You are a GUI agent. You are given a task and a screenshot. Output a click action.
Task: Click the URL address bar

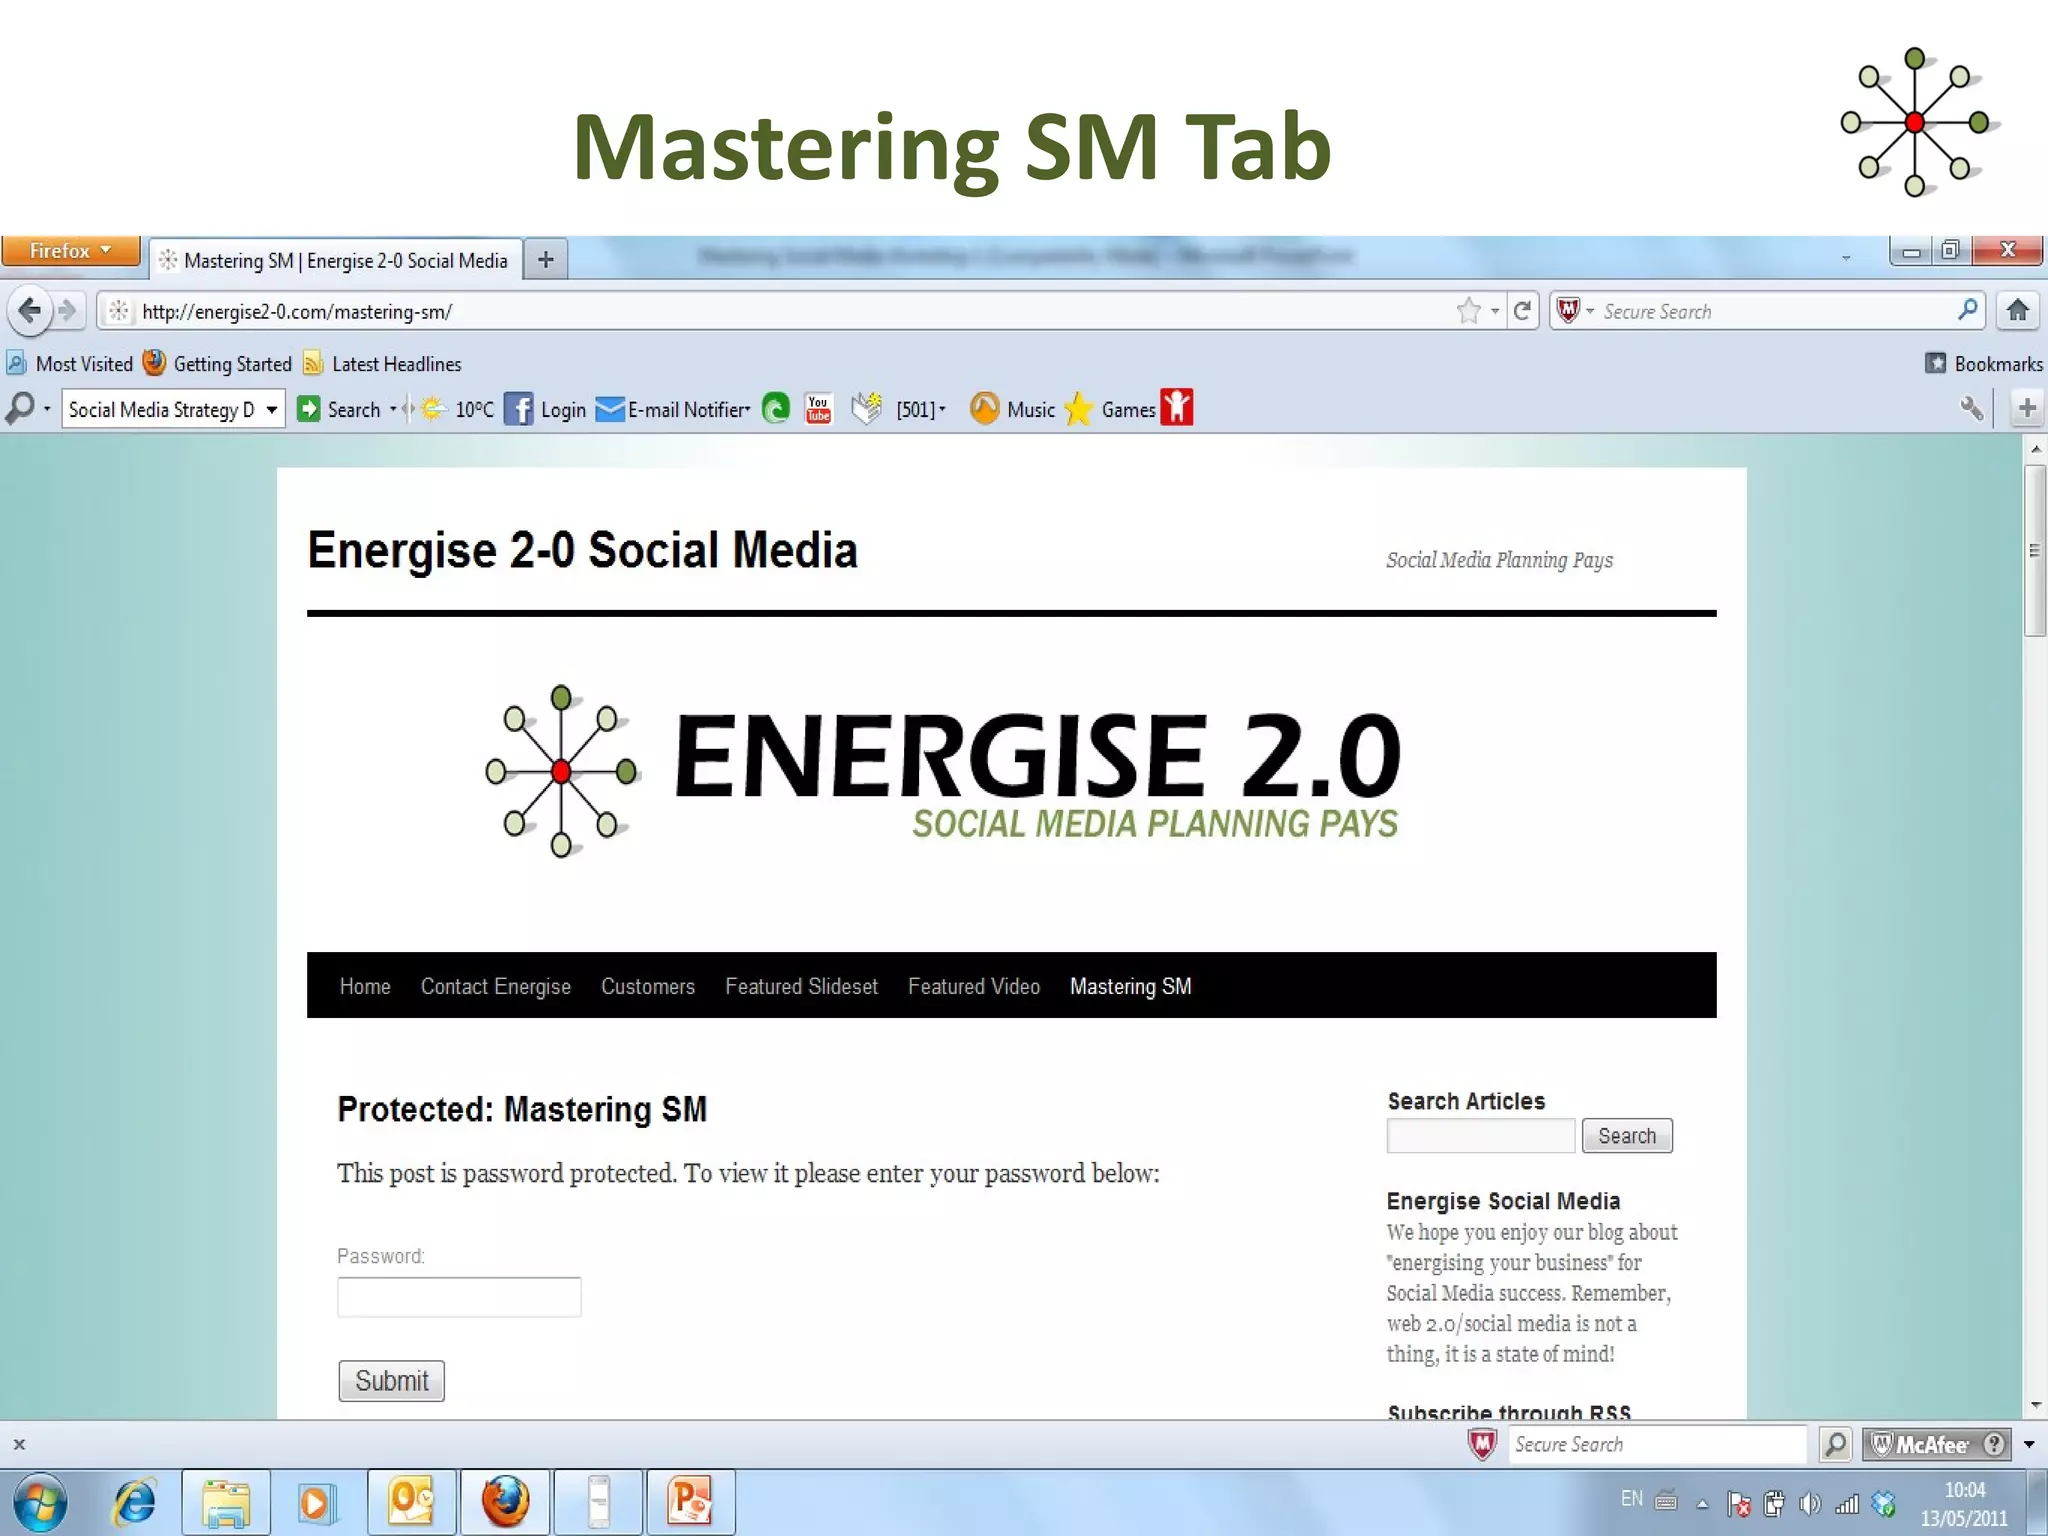[780, 311]
